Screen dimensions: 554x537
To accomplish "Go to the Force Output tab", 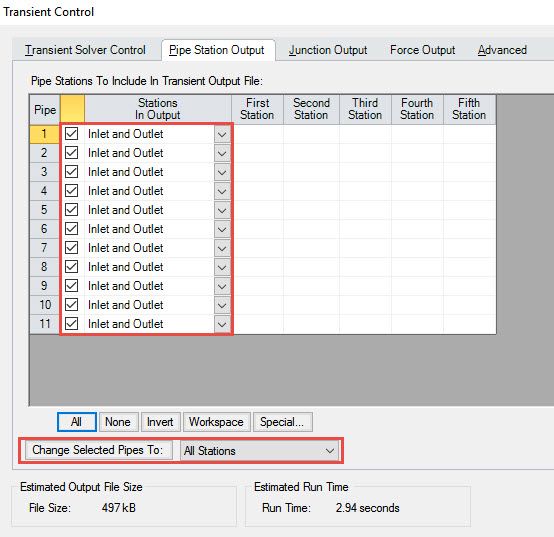I will pos(422,50).
